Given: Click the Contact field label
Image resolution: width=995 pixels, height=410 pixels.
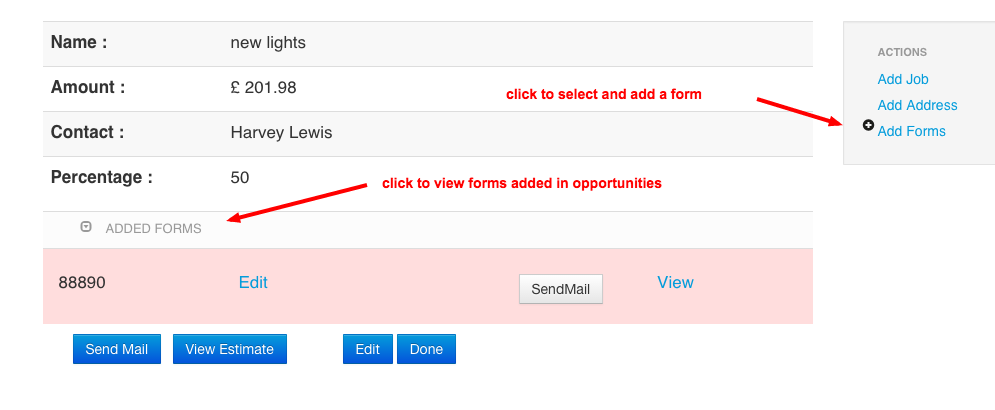Looking at the screenshot, I should [88, 132].
